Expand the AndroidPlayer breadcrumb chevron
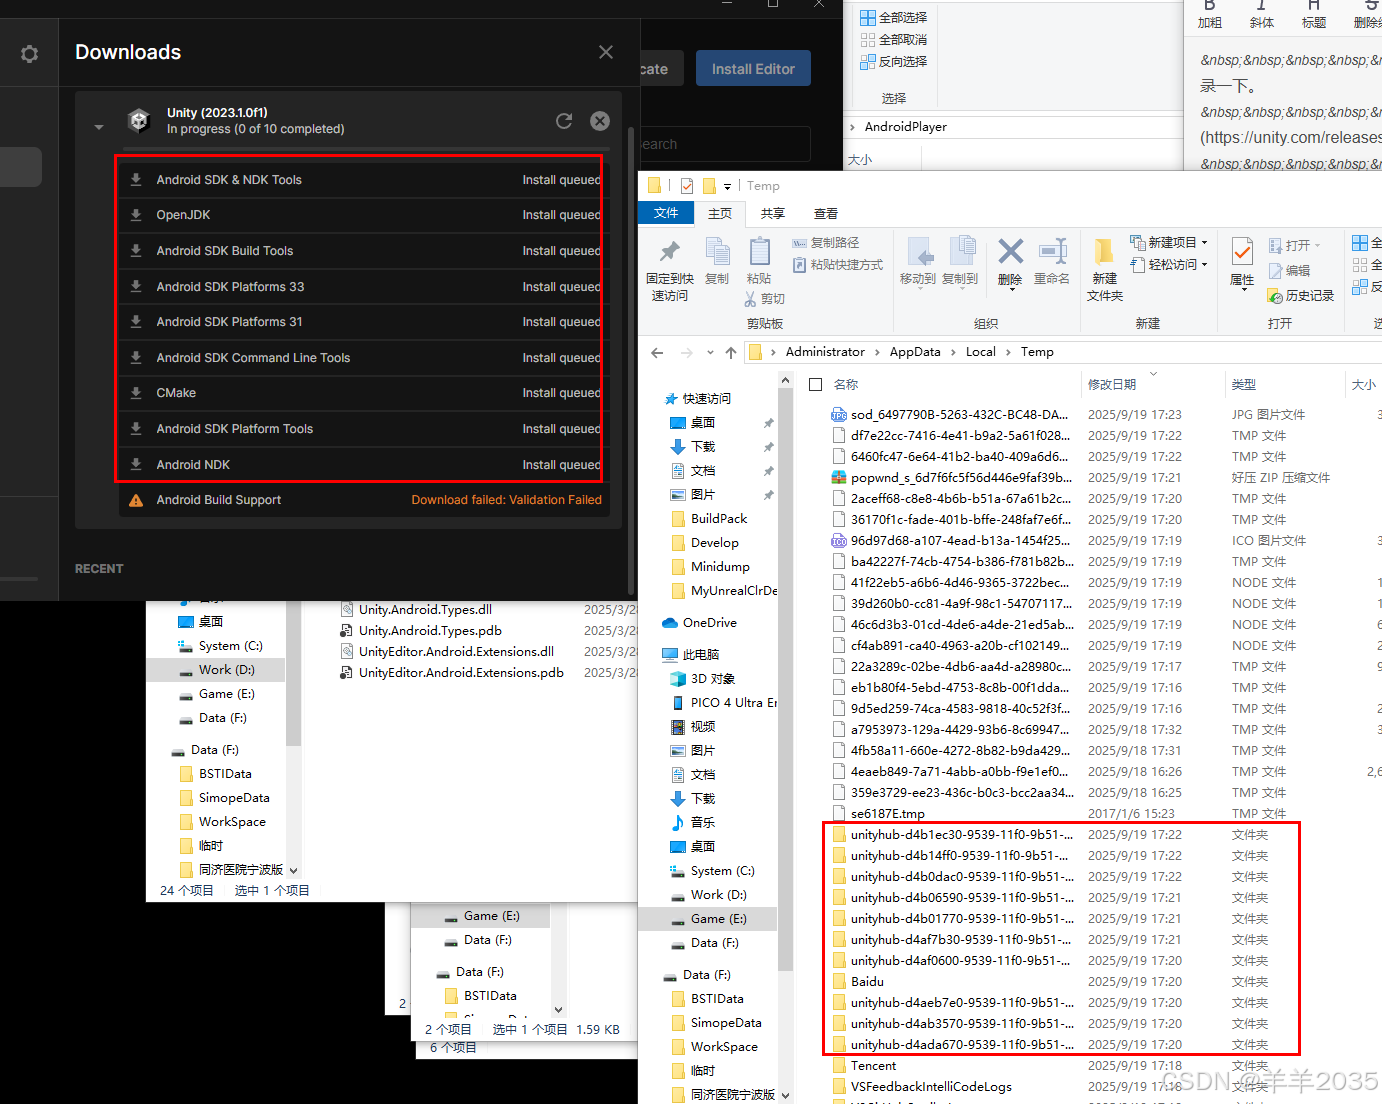1382x1104 pixels. [852, 127]
